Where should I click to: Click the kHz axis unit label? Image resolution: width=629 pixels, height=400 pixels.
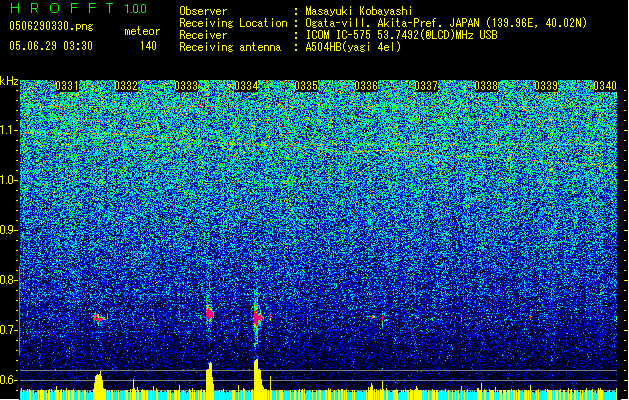click(x=9, y=81)
